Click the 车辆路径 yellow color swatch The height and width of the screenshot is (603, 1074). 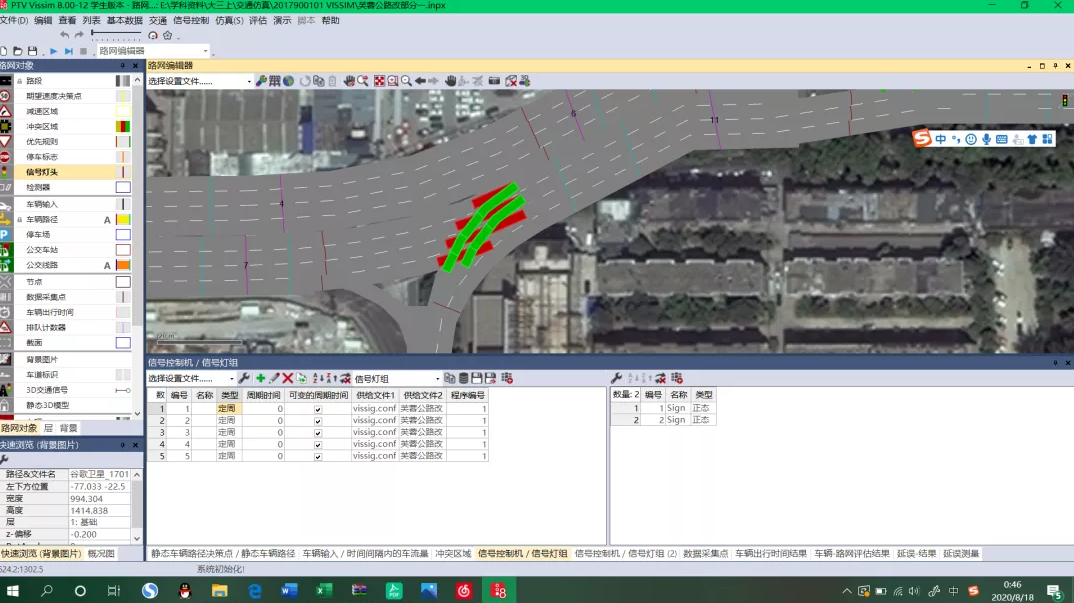(123, 220)
